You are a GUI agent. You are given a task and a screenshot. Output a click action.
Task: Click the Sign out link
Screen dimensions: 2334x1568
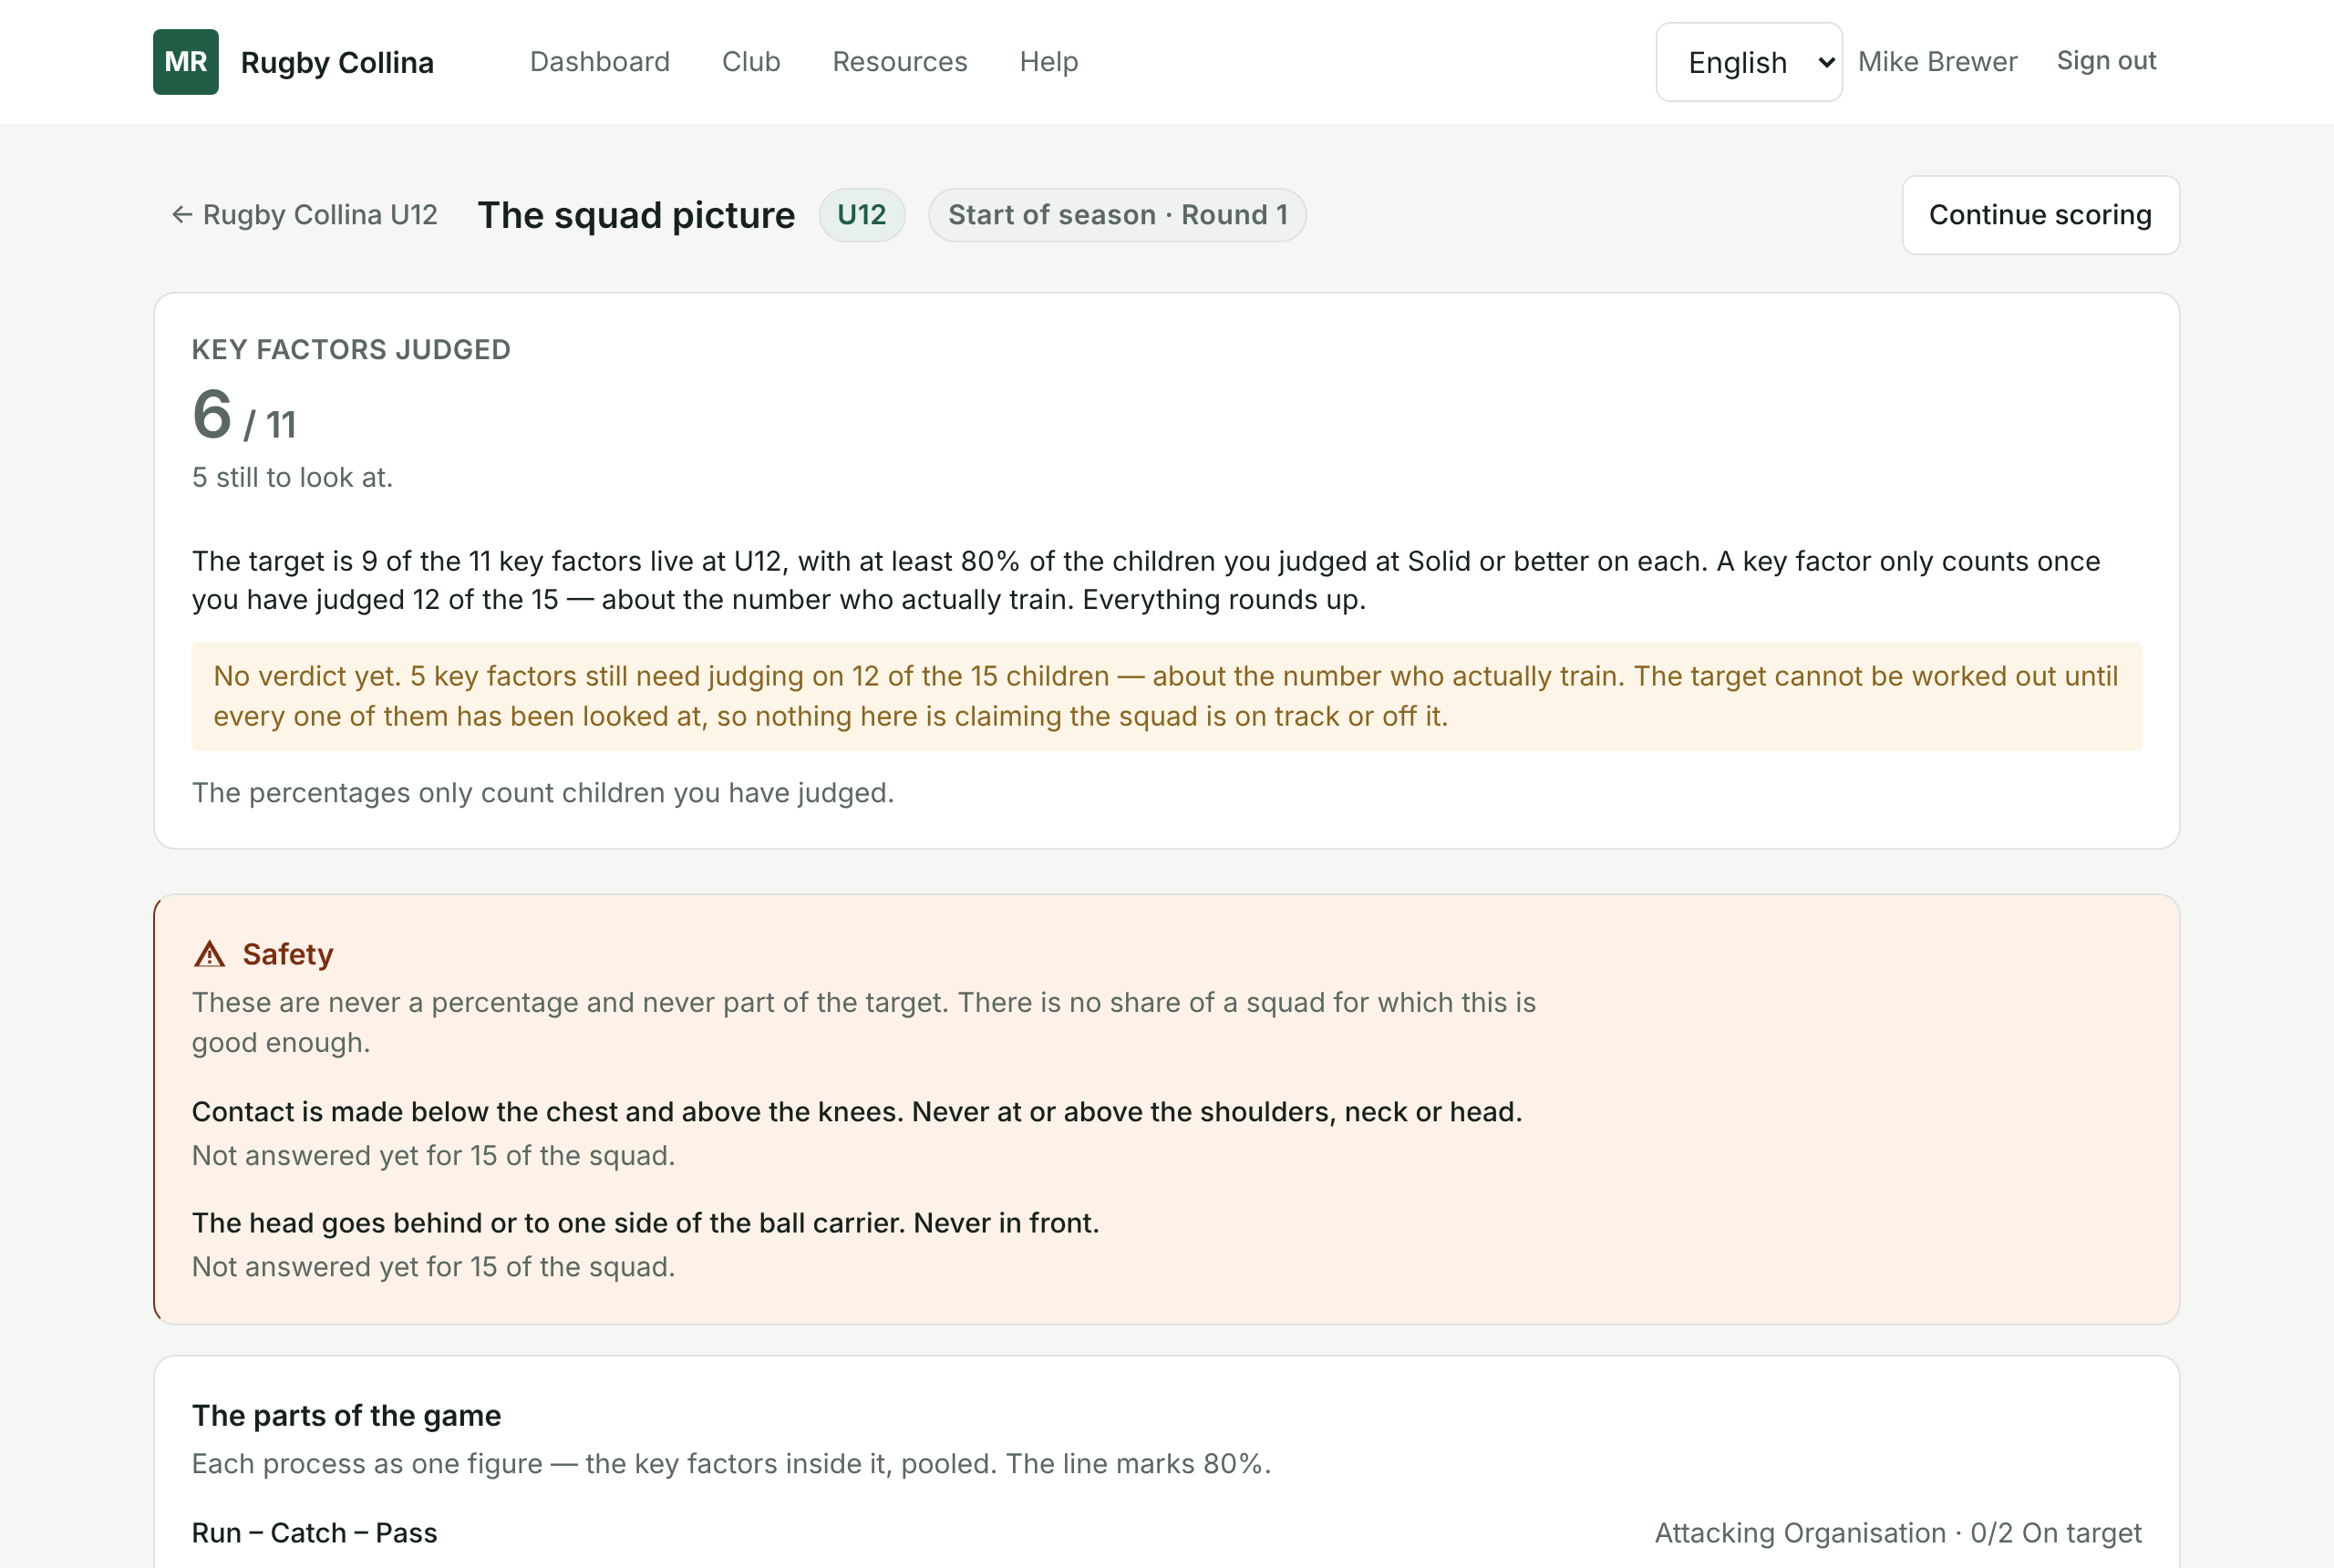coord(2106,61)
